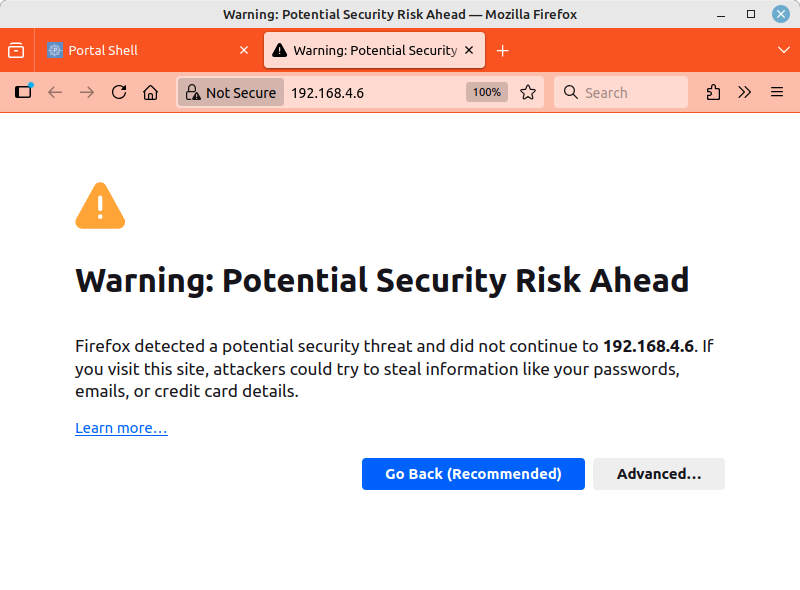Close the Portal Shell tab

coord(244,50)
